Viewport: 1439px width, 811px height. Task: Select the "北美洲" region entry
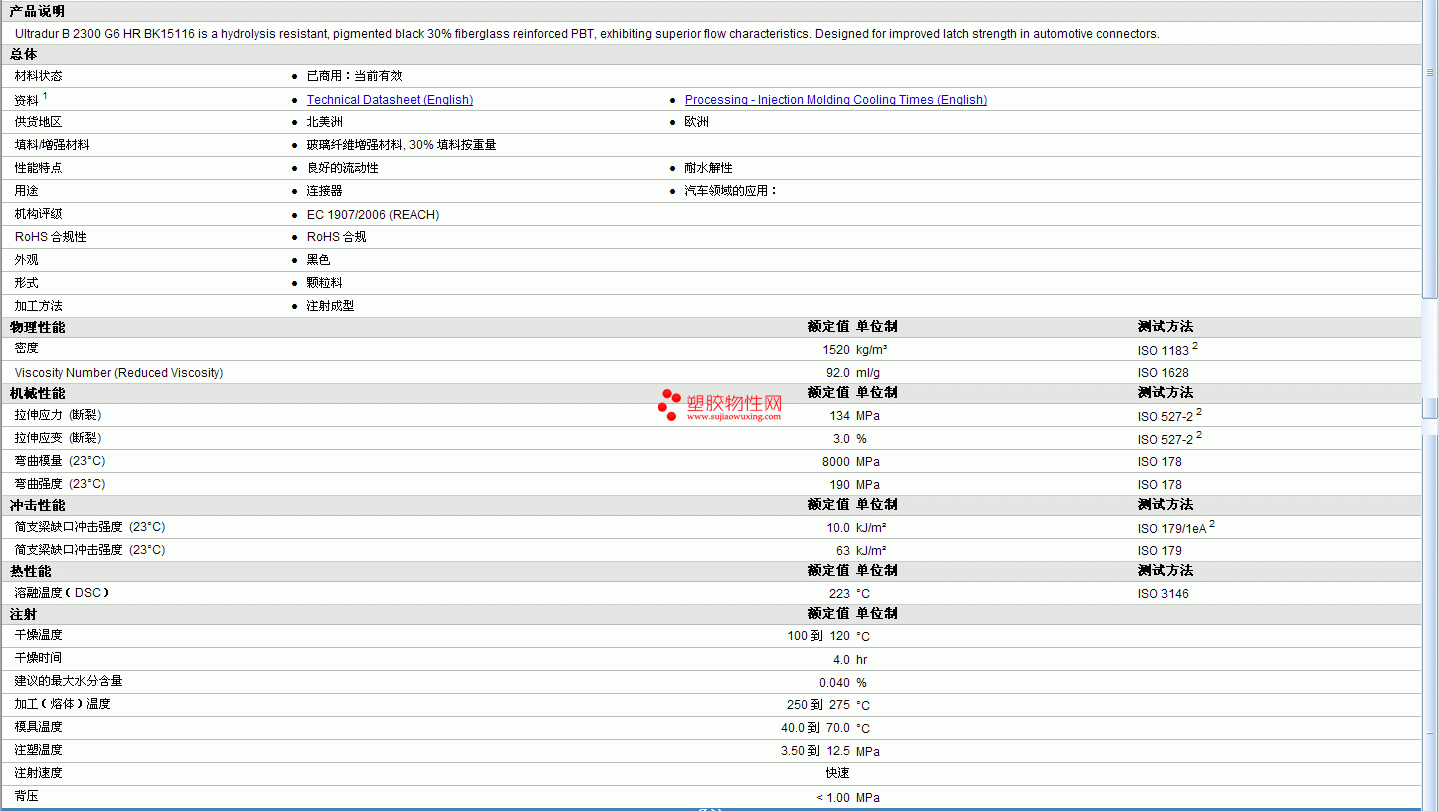pyautogui.click(x=325, y=122)
